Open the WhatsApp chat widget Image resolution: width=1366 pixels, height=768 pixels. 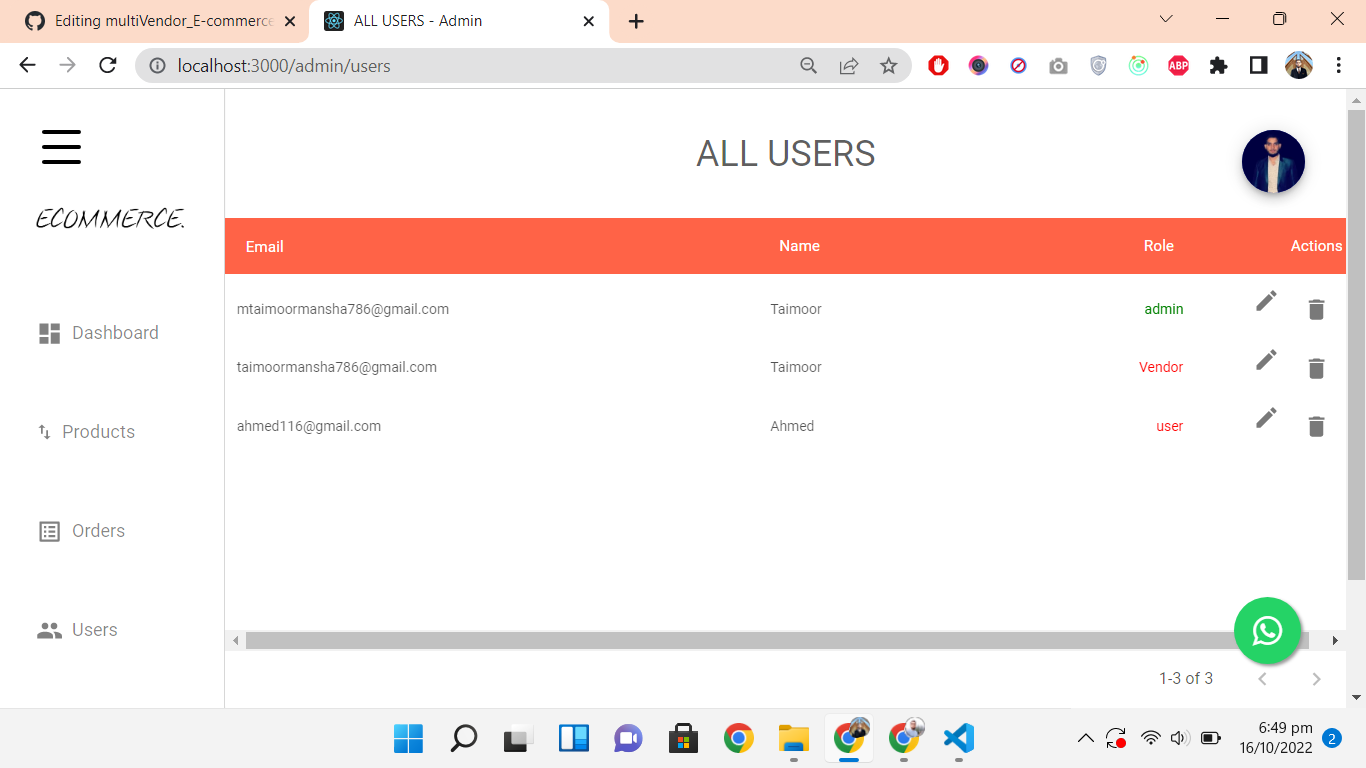[x=1267, y=631]
